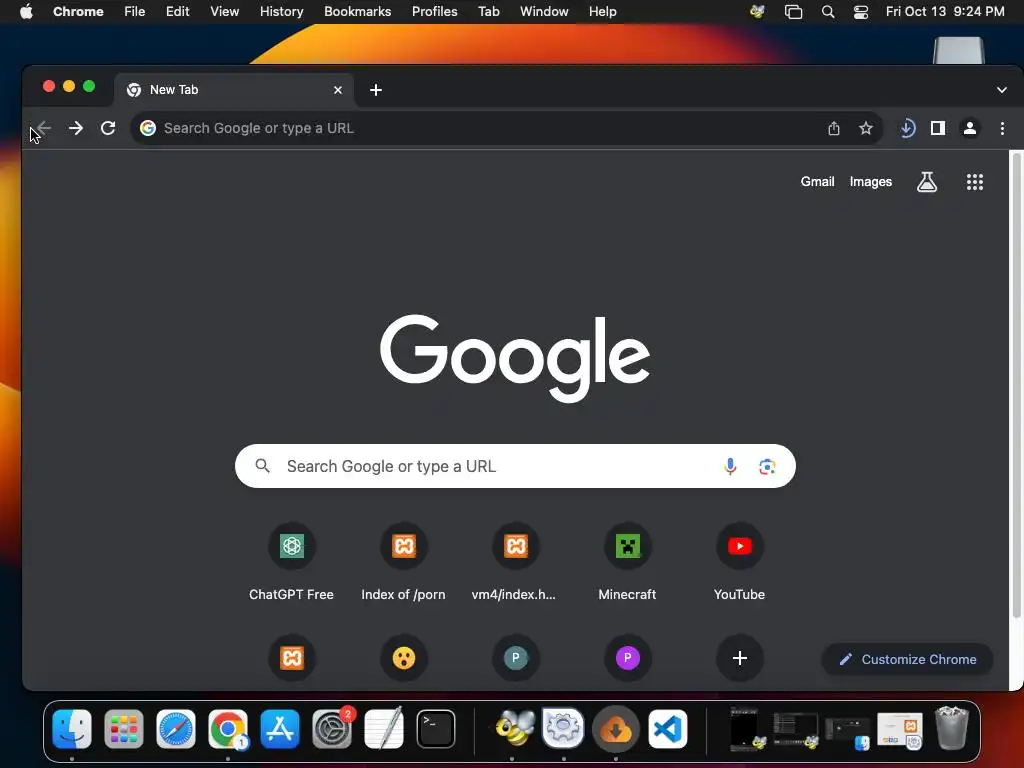
Task: Open TextEdit from the Dock
Action: coord(384,729)
